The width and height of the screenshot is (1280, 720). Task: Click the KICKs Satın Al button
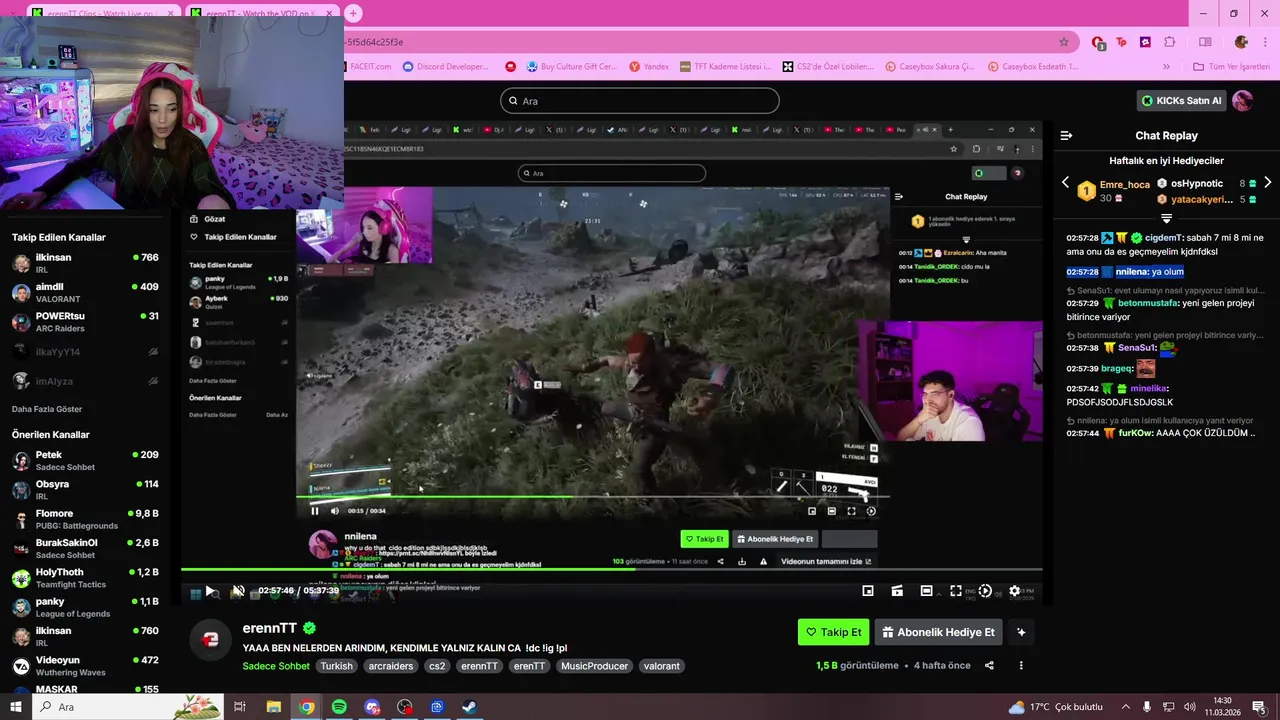pyautogui.click(x=1182, y=101)
